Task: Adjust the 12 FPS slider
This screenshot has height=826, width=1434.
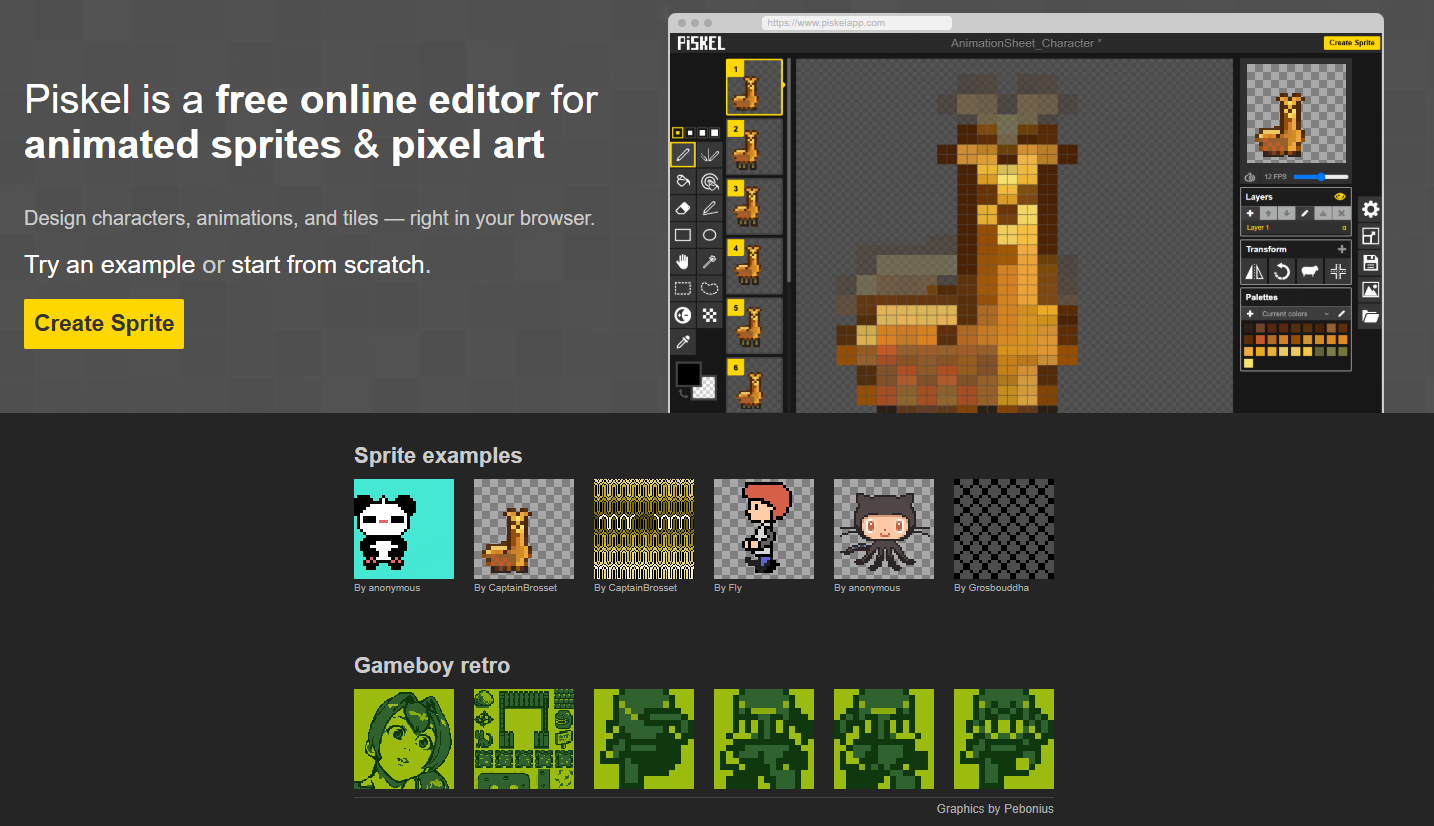Action: point(1321,177)
